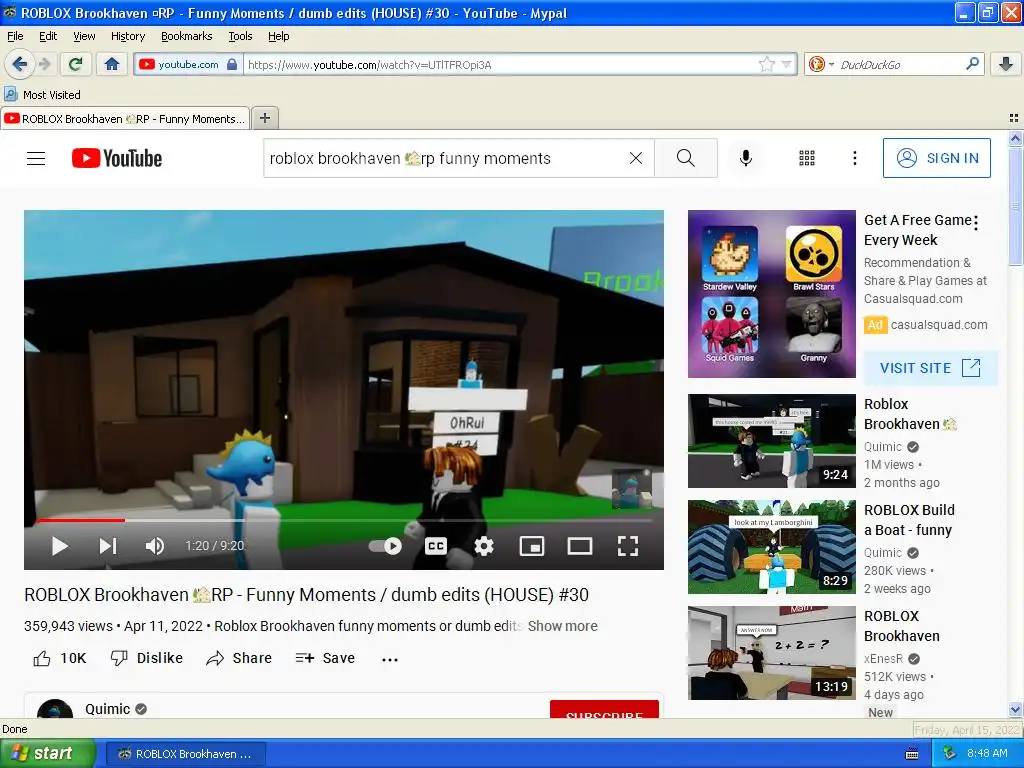The height and width of the screenshot is (768, 1024).
Task: Open the list all tabs button
Action: 1014,118
